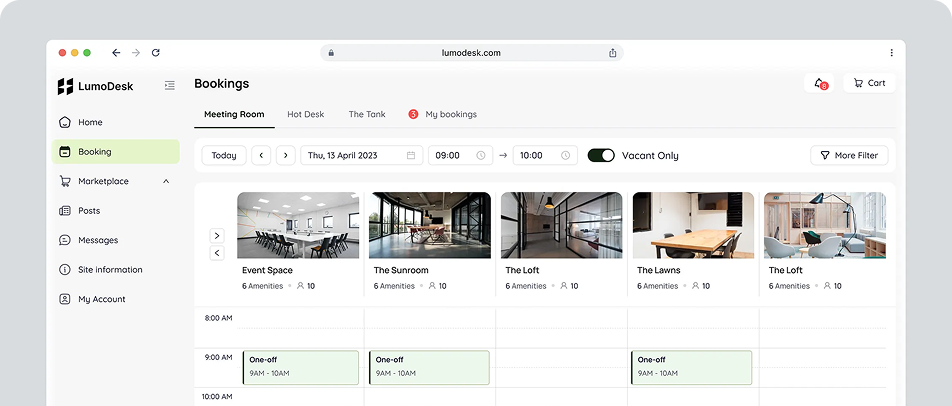
Task: Click the Today button
Action: point(224,155)
